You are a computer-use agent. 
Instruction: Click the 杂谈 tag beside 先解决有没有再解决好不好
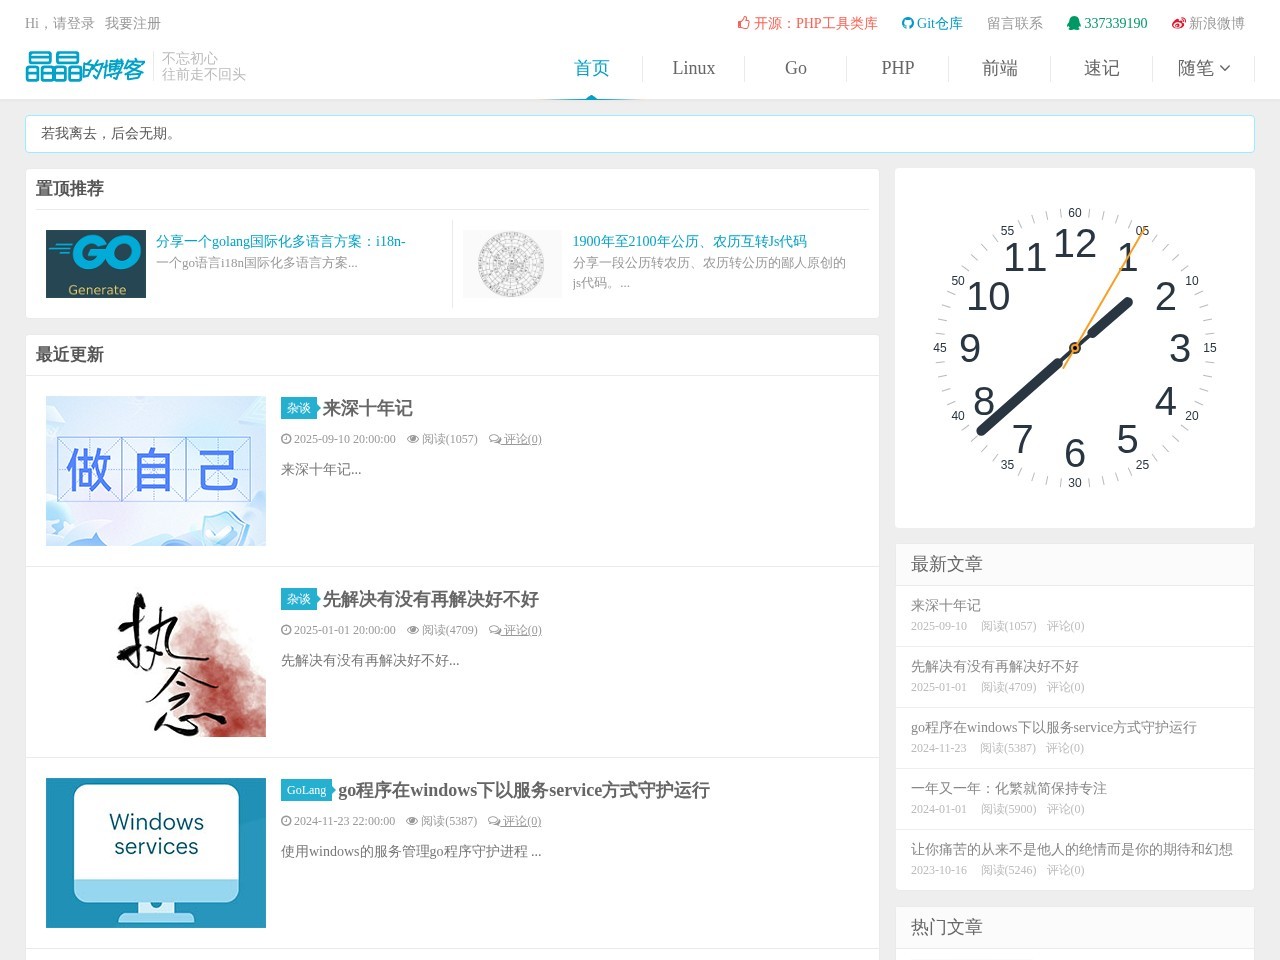[x=299, y=599]
